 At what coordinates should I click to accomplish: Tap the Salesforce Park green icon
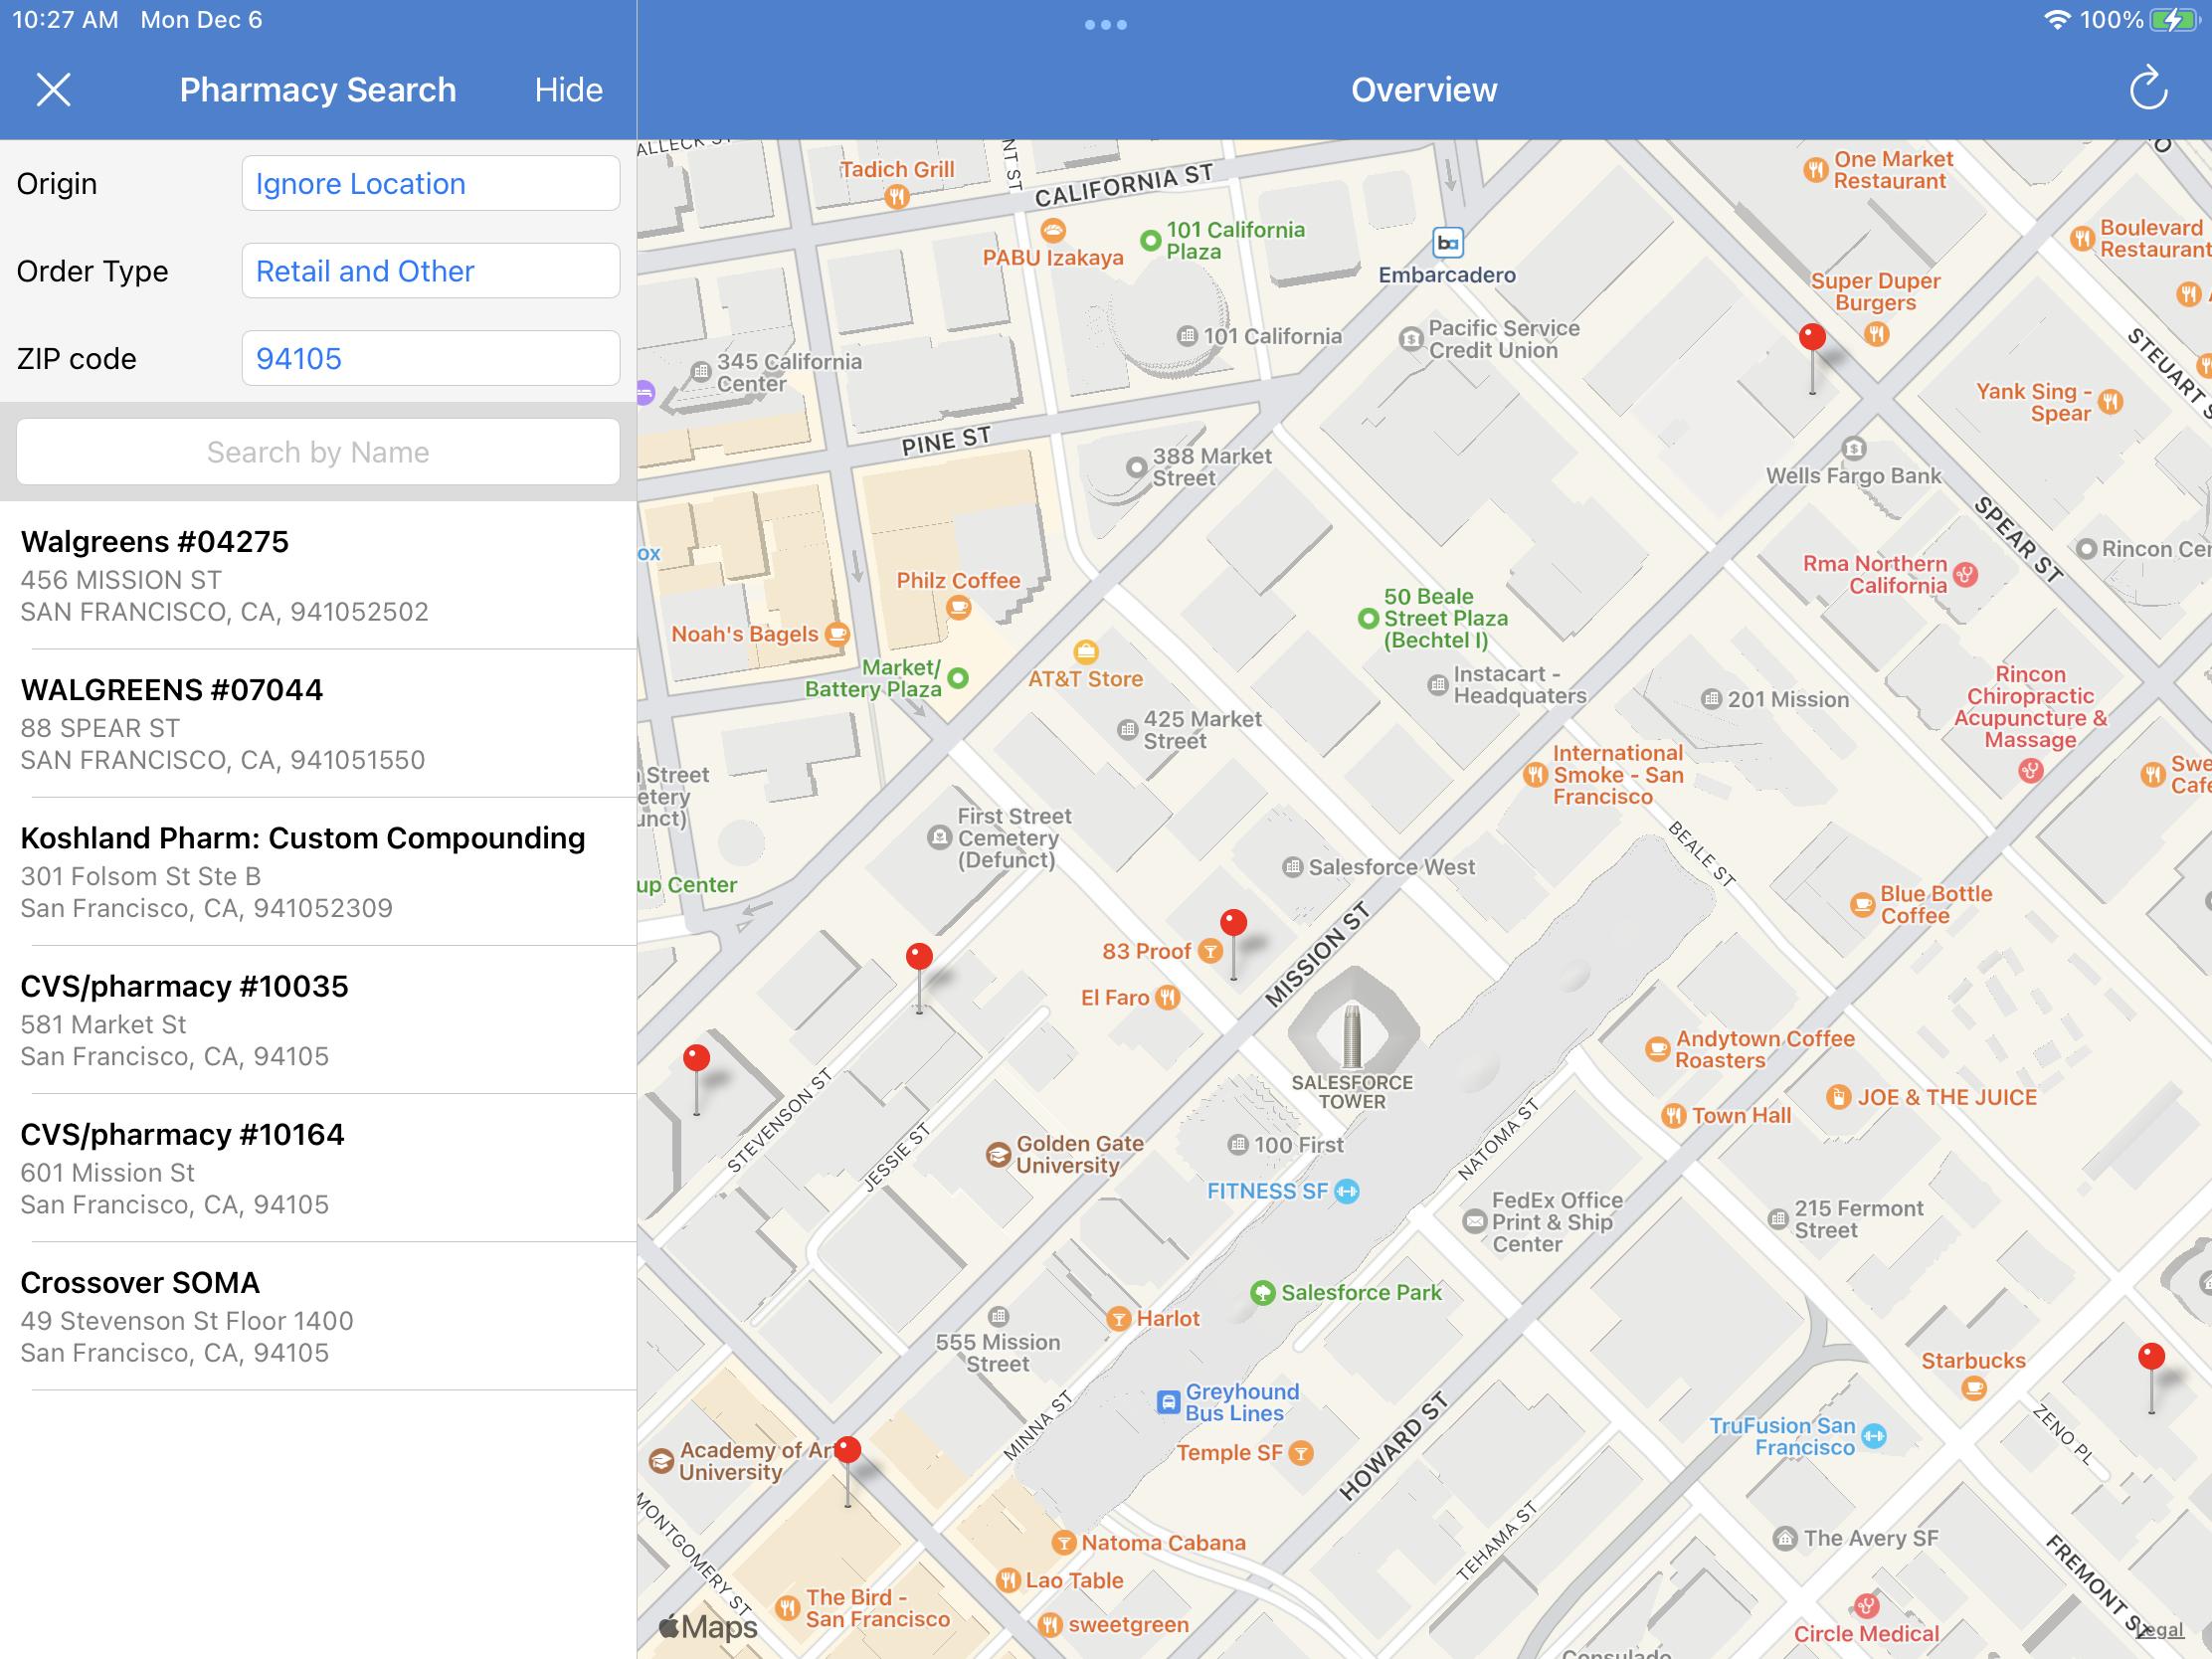pos(1263,1293)
